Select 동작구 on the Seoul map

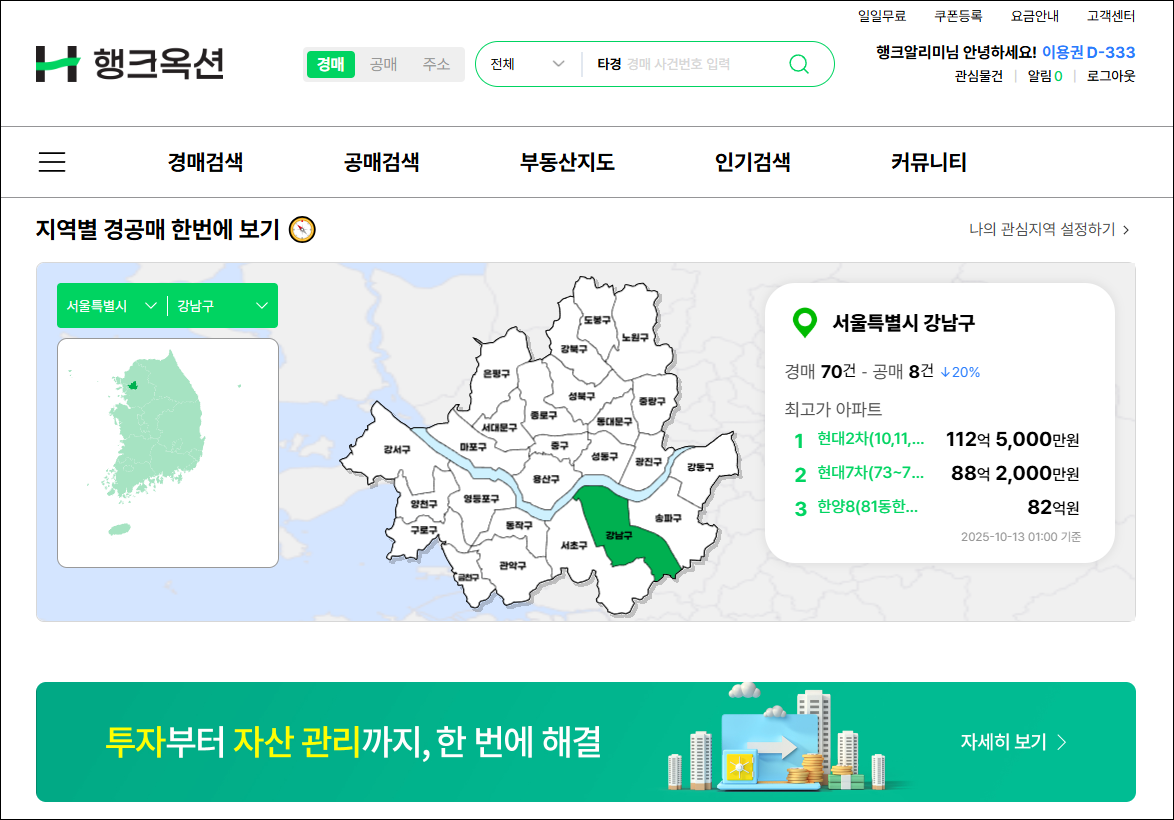(519, 525)
